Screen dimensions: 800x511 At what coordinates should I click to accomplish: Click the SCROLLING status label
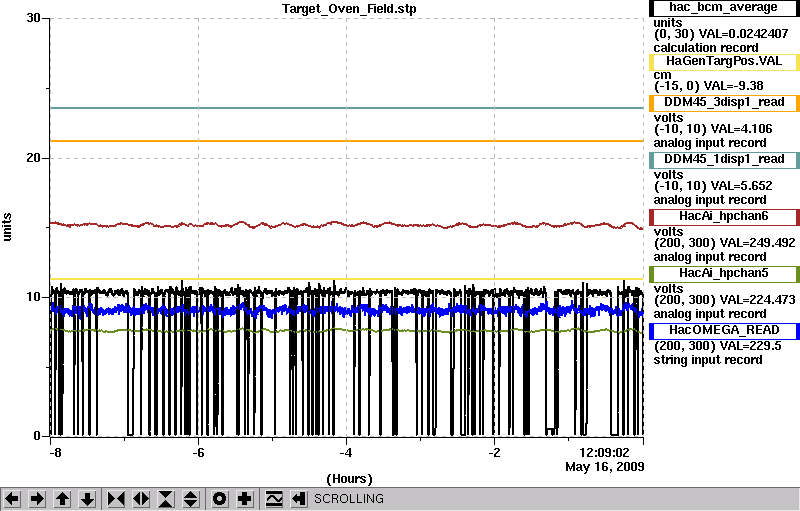point(348,498)
